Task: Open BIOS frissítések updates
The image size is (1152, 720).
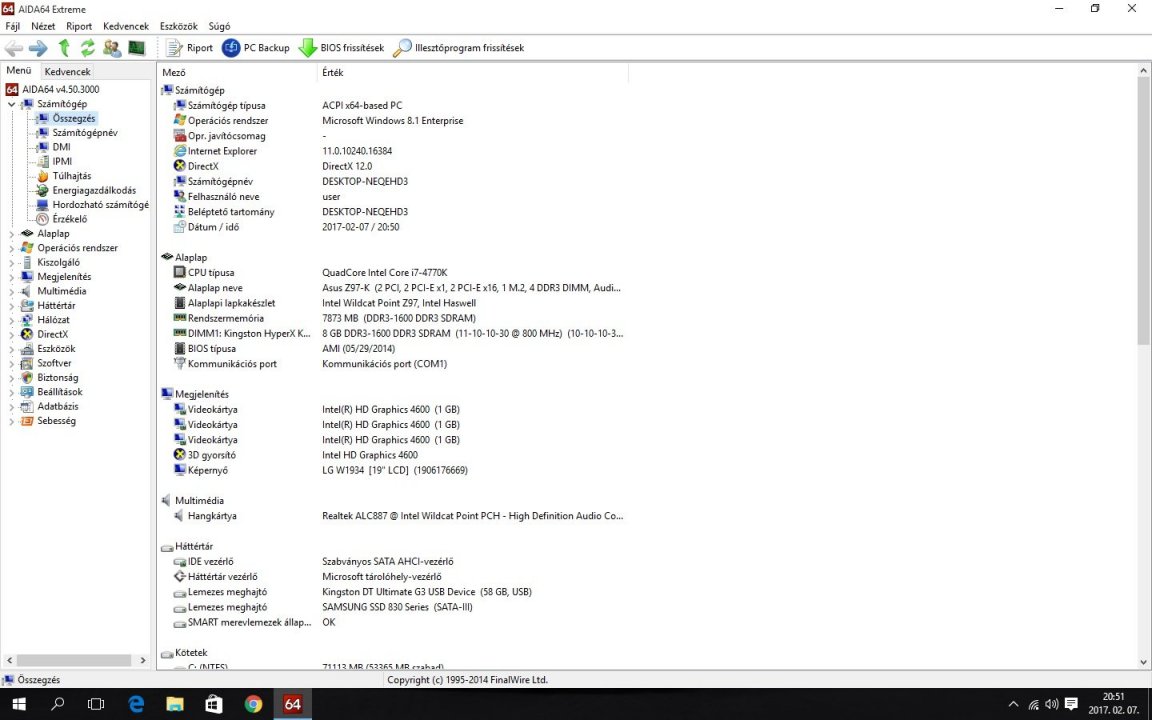Action: [x=341, y=48]
